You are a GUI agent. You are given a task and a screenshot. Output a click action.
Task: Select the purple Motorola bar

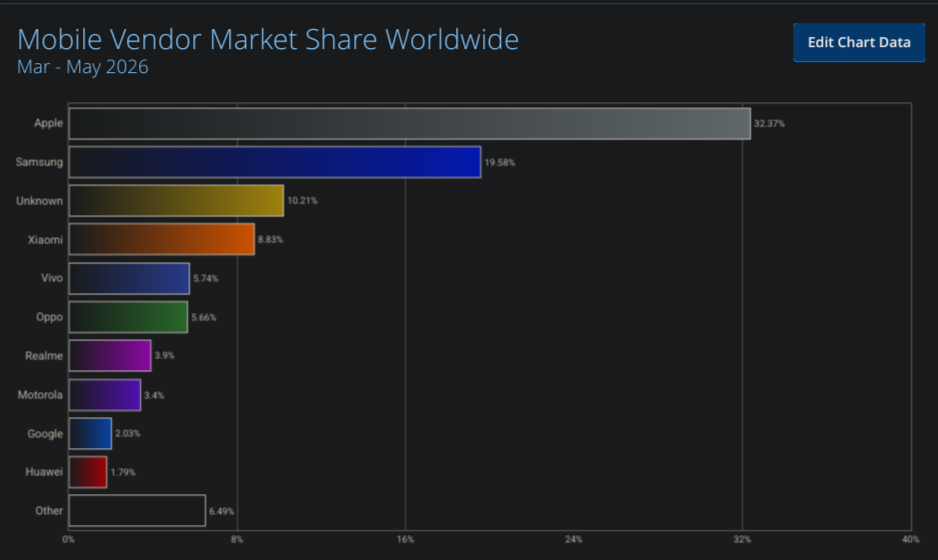[x=105, y=395]
